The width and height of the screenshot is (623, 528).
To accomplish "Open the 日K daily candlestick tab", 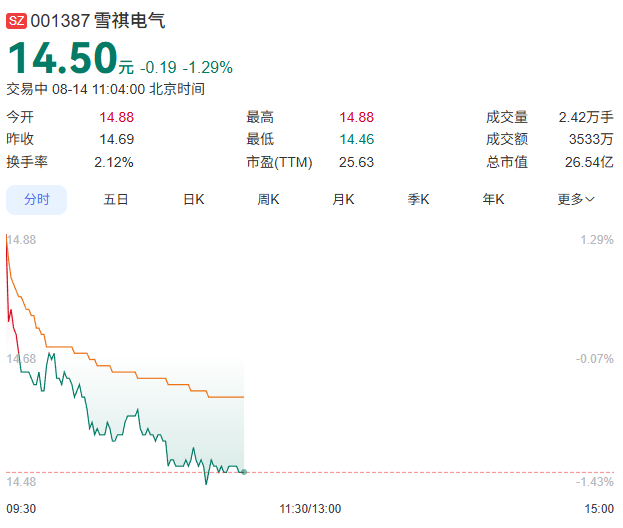I will click(193, 199).
